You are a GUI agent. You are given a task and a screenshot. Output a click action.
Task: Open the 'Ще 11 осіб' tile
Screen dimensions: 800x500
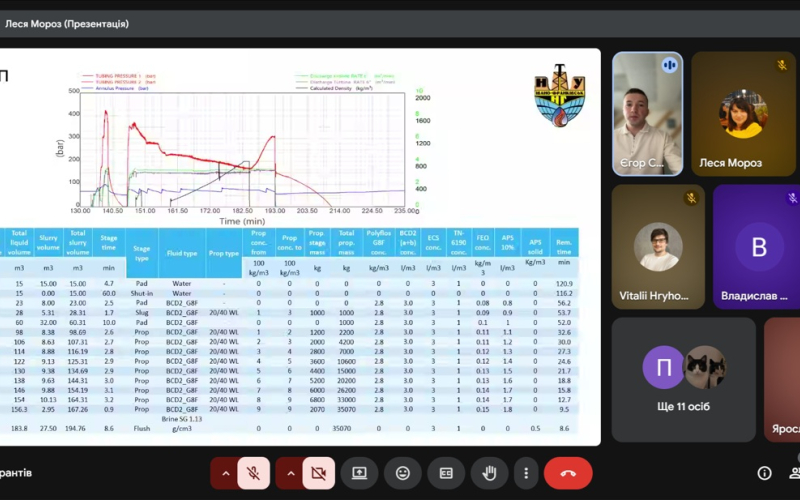(681, 382)
